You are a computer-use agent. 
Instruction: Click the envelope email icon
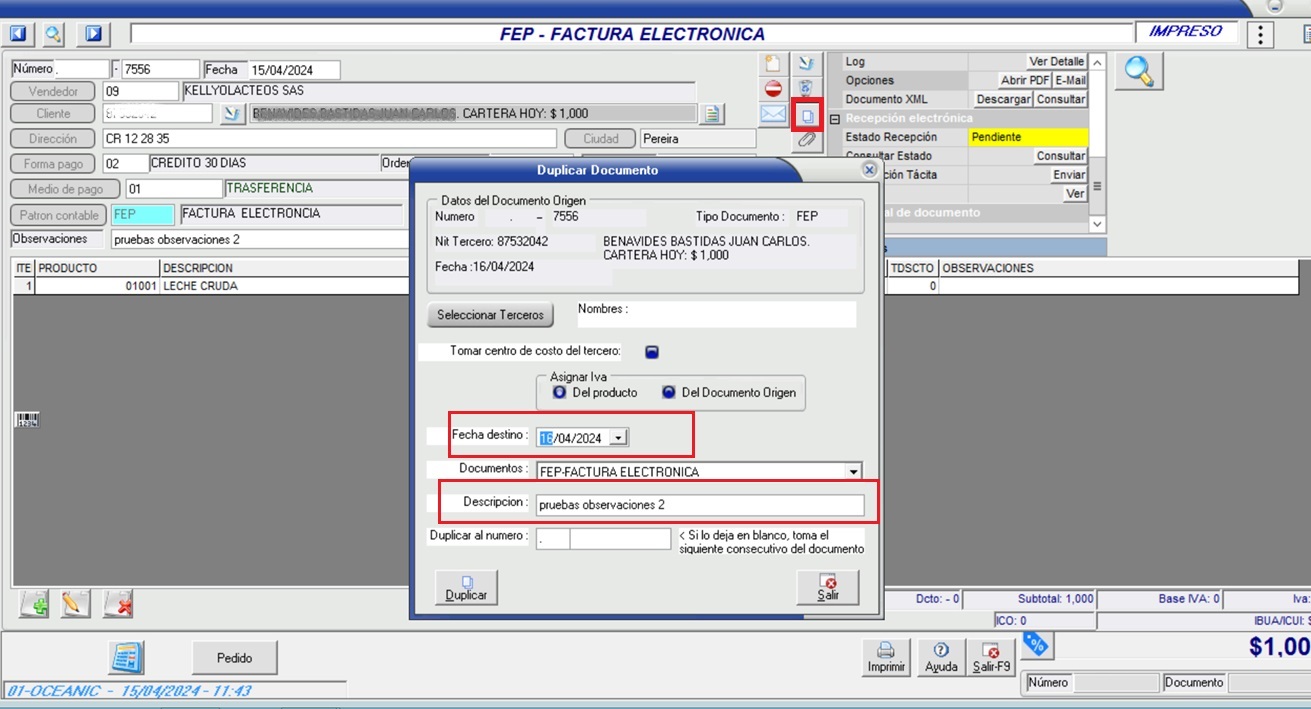point(773,115)
